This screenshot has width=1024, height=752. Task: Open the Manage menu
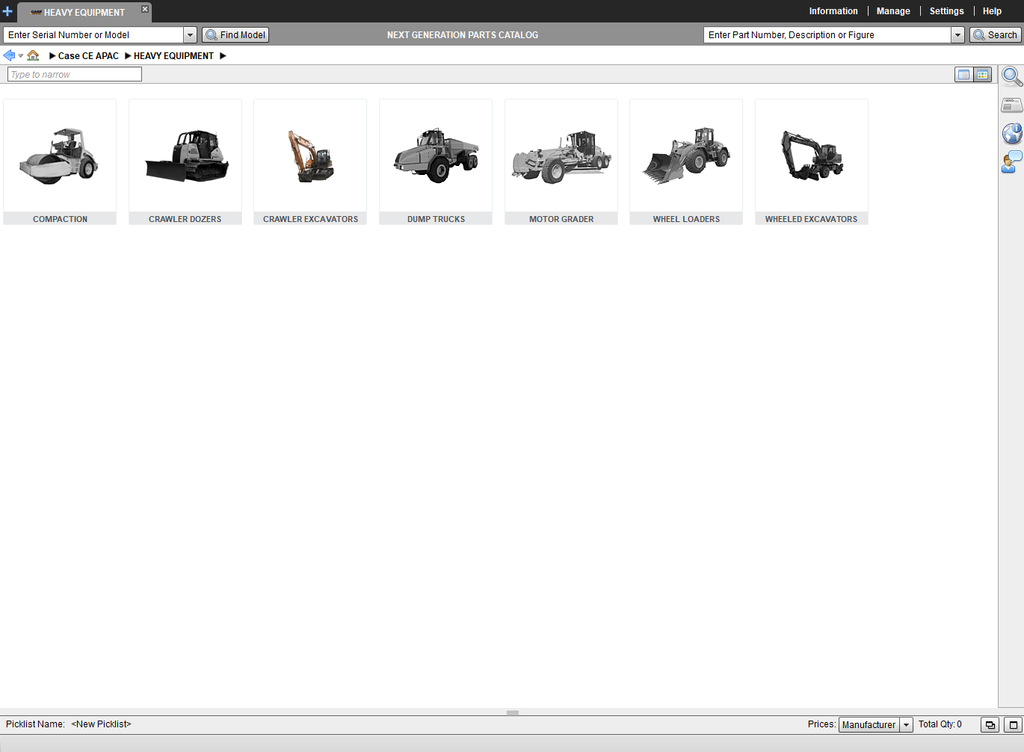point(893,11)
